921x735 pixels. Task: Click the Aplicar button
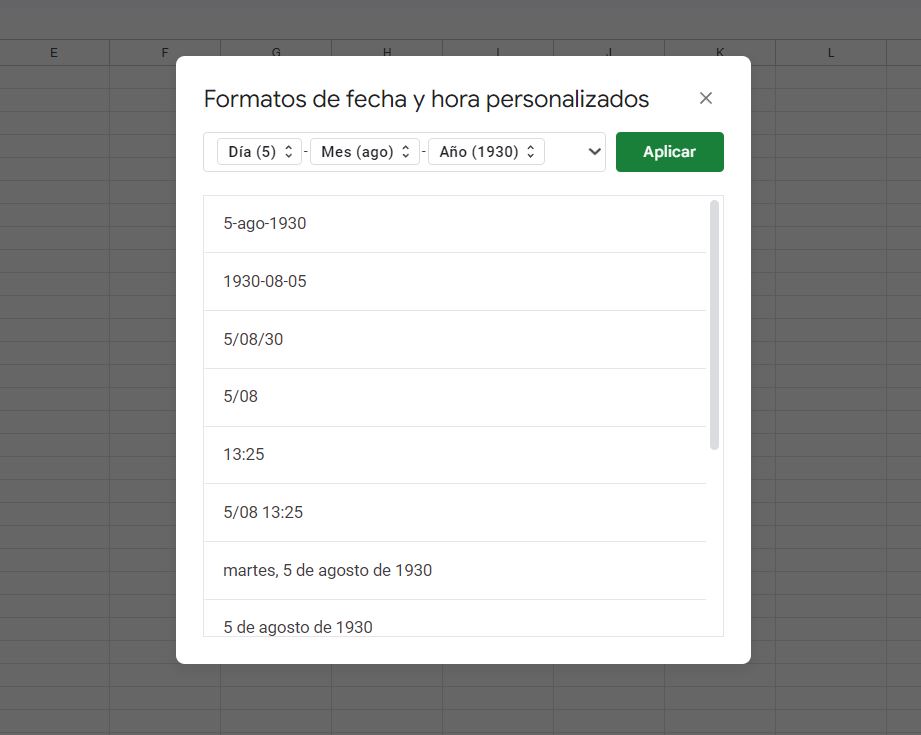point(670,152)
